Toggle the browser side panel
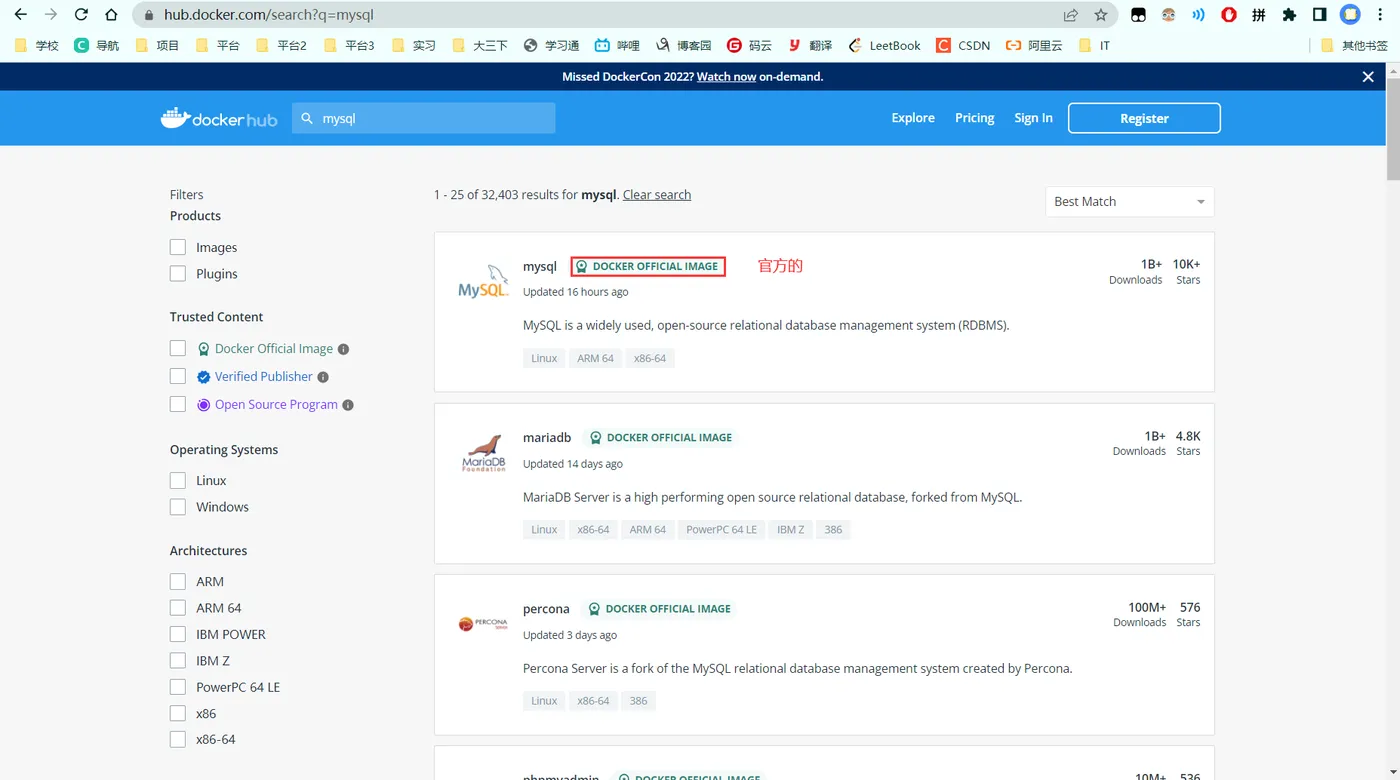This screenshot has width=1400, height=780. pyautogui.click(x=1320, y=15)
